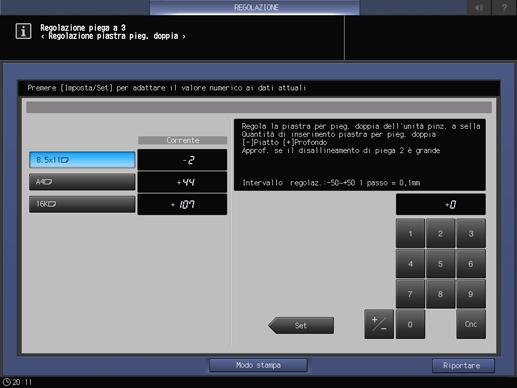Open the help question mark icon
This screenshot has height=388, width=517.
[504, 7]
